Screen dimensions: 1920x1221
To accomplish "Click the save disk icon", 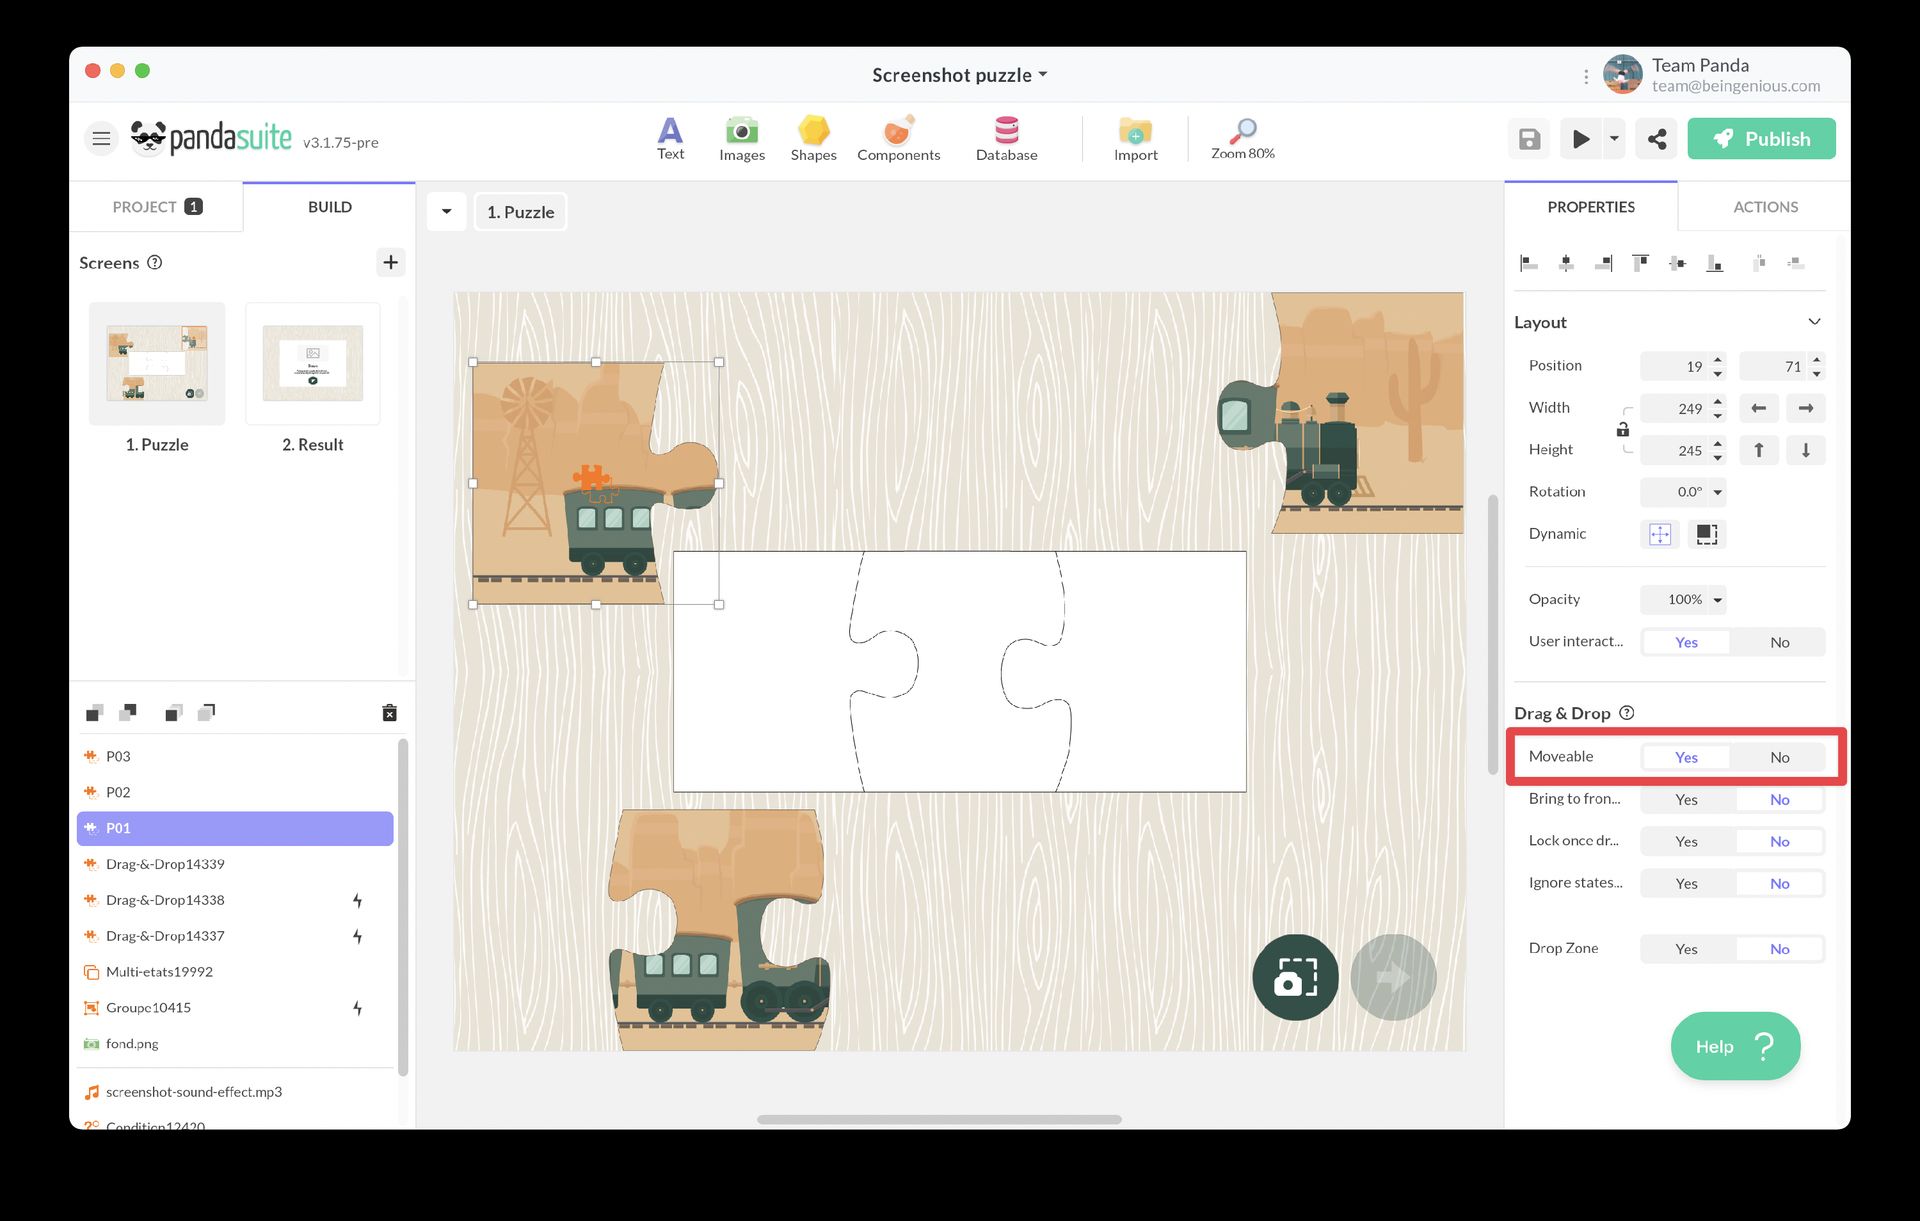I will point(1529,139).
